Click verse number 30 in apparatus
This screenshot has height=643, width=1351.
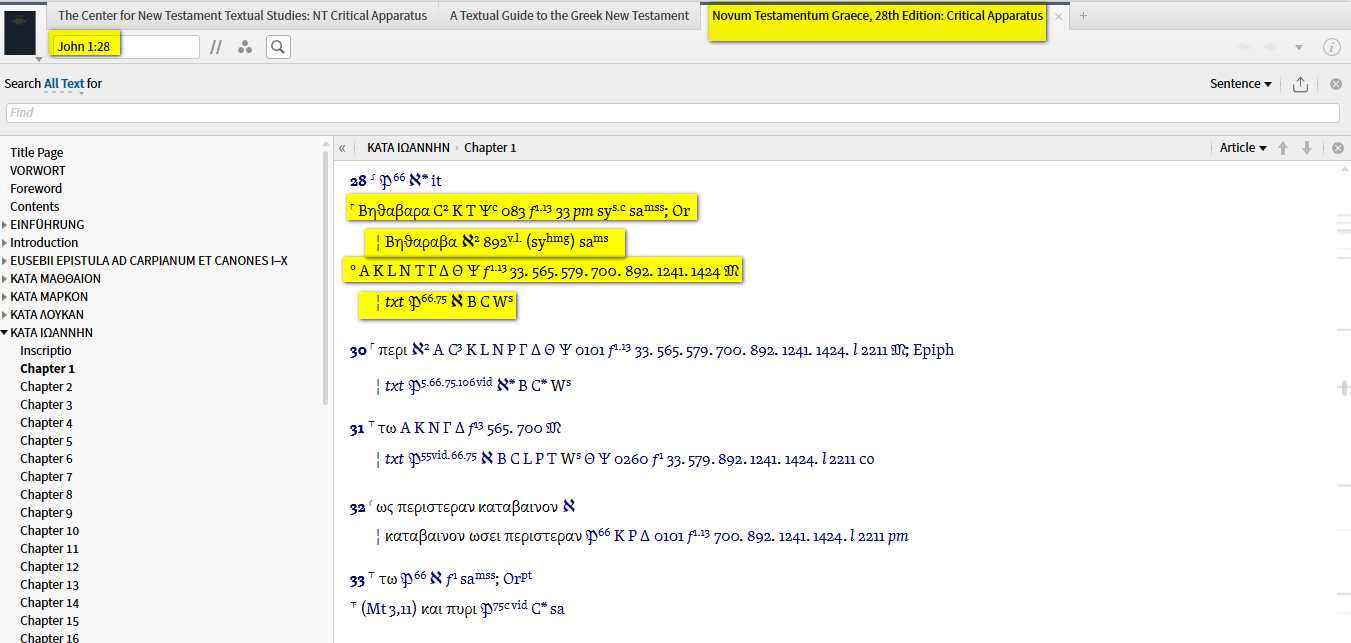[358, 351]
